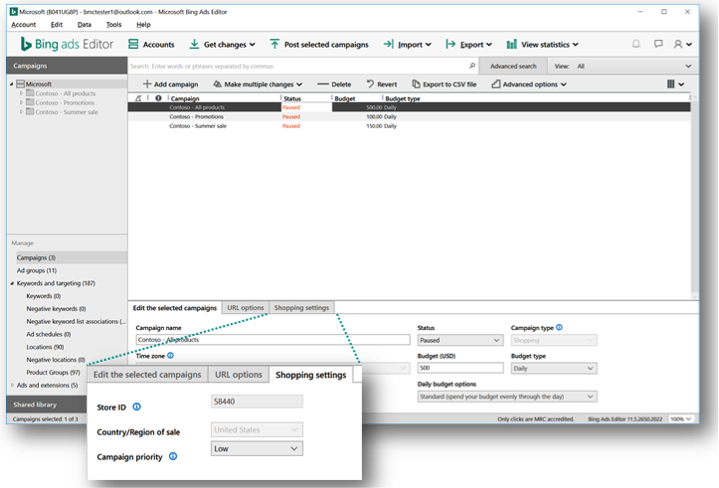
Task: Open the Accounts view
Action: [151, 44]
